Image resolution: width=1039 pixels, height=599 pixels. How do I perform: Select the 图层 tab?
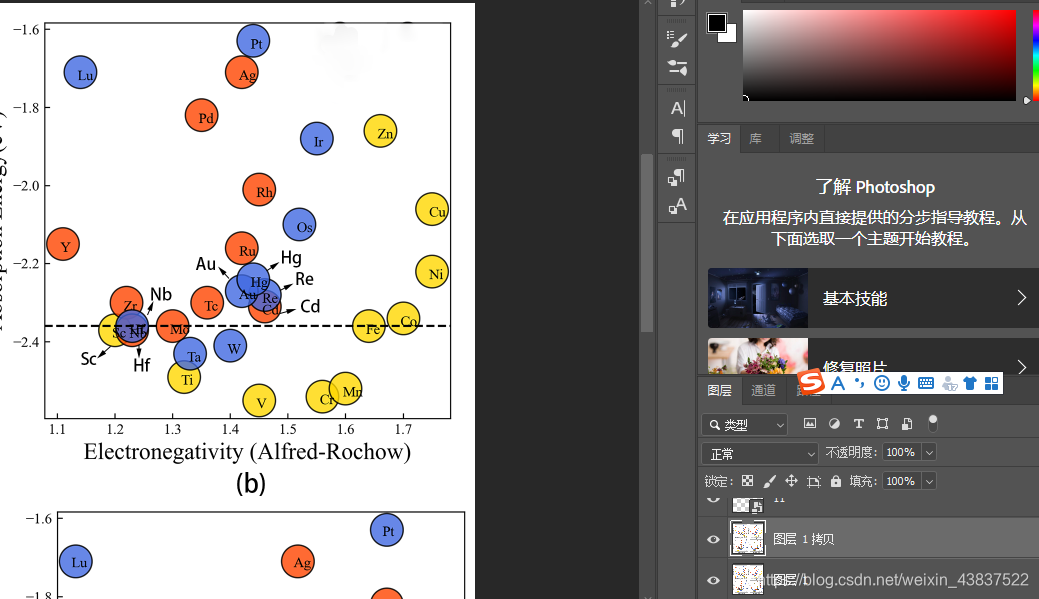coord(719,390)
